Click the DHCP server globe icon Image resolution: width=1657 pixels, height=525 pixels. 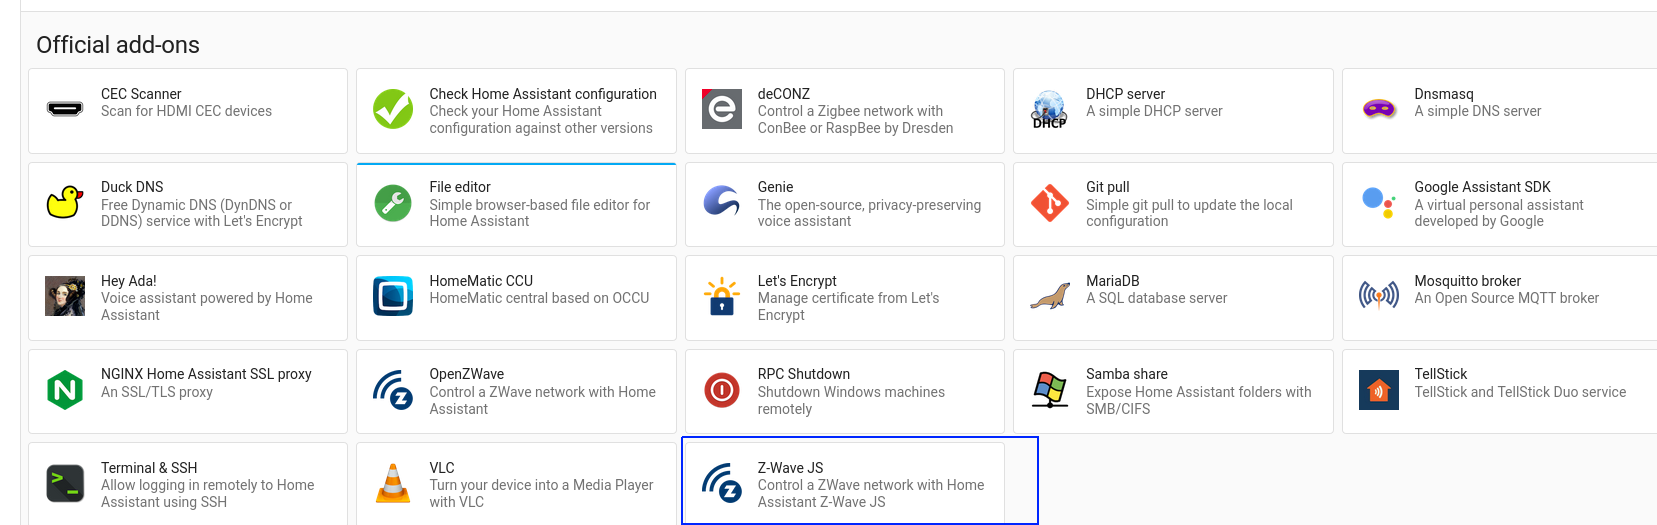pyautogui.click(x=1049, y=109)
